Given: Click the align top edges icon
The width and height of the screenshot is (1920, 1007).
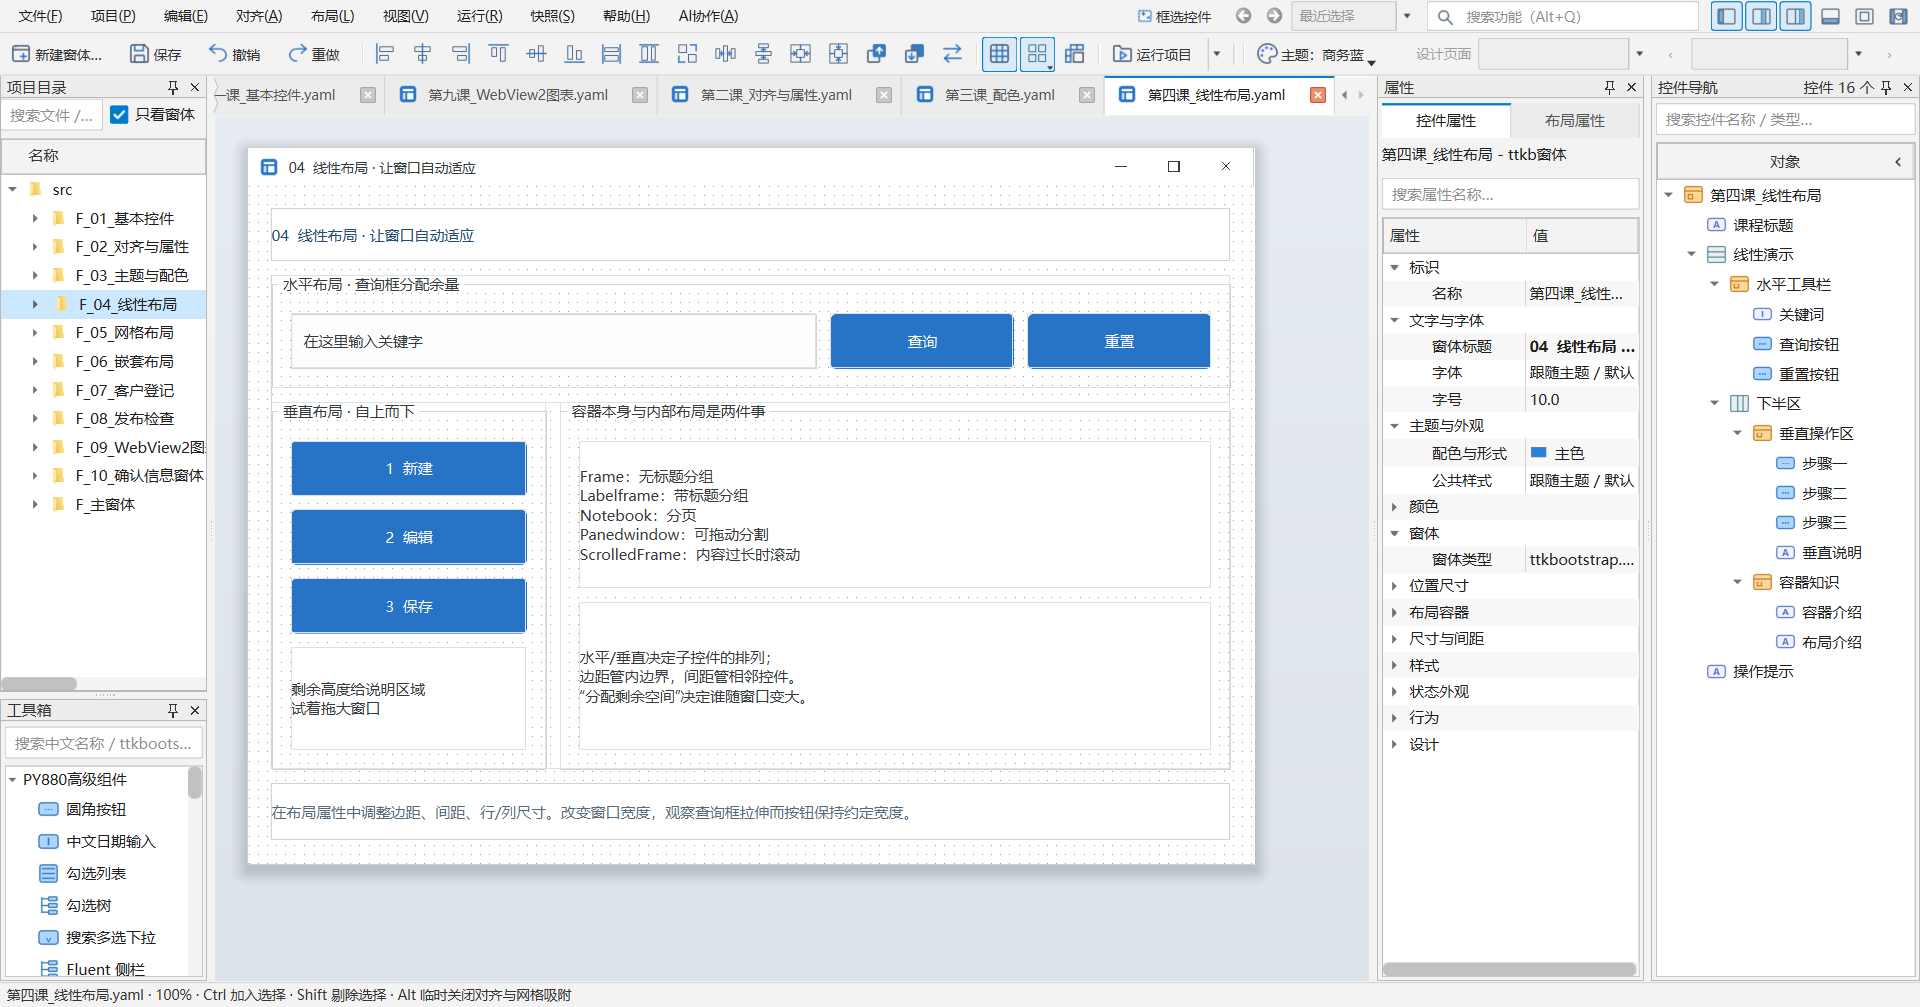Looking at the screenshot, I should [498, 54].
